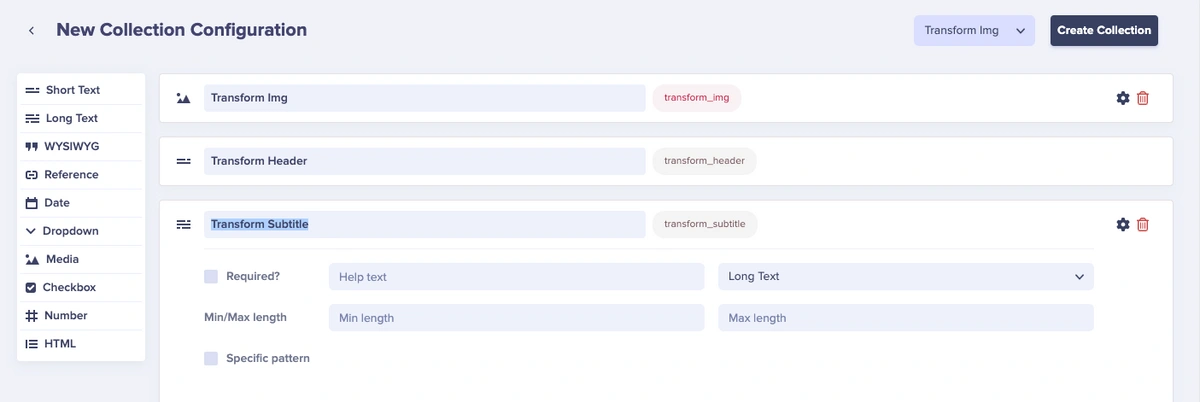
Task: Click the short text icon beside Transform Header
Action: (x=183, y=161)
